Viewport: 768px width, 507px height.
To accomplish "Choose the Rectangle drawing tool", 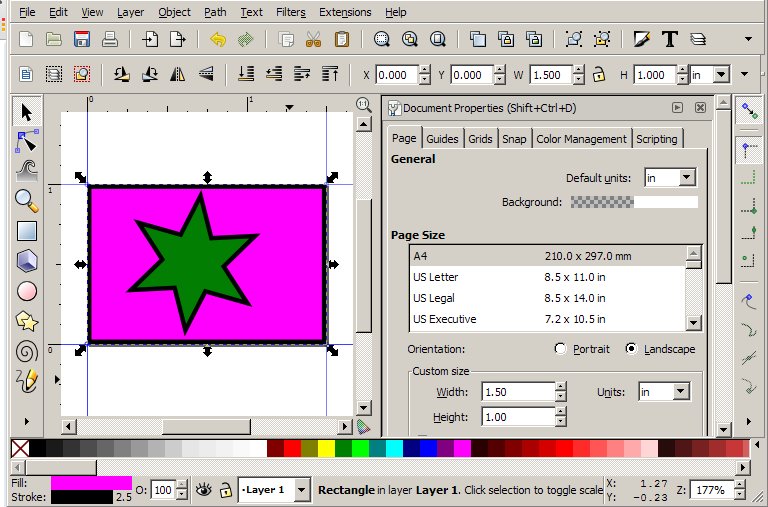I will (x=27, y=231).
